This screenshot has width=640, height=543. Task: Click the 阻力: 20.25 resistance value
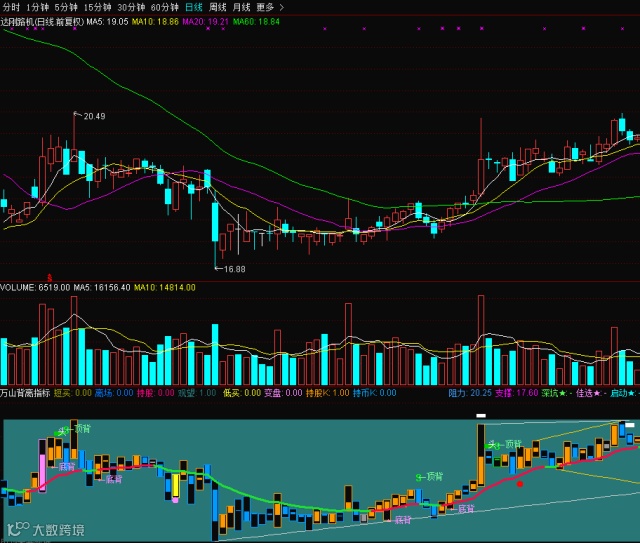tap(470, 393)
